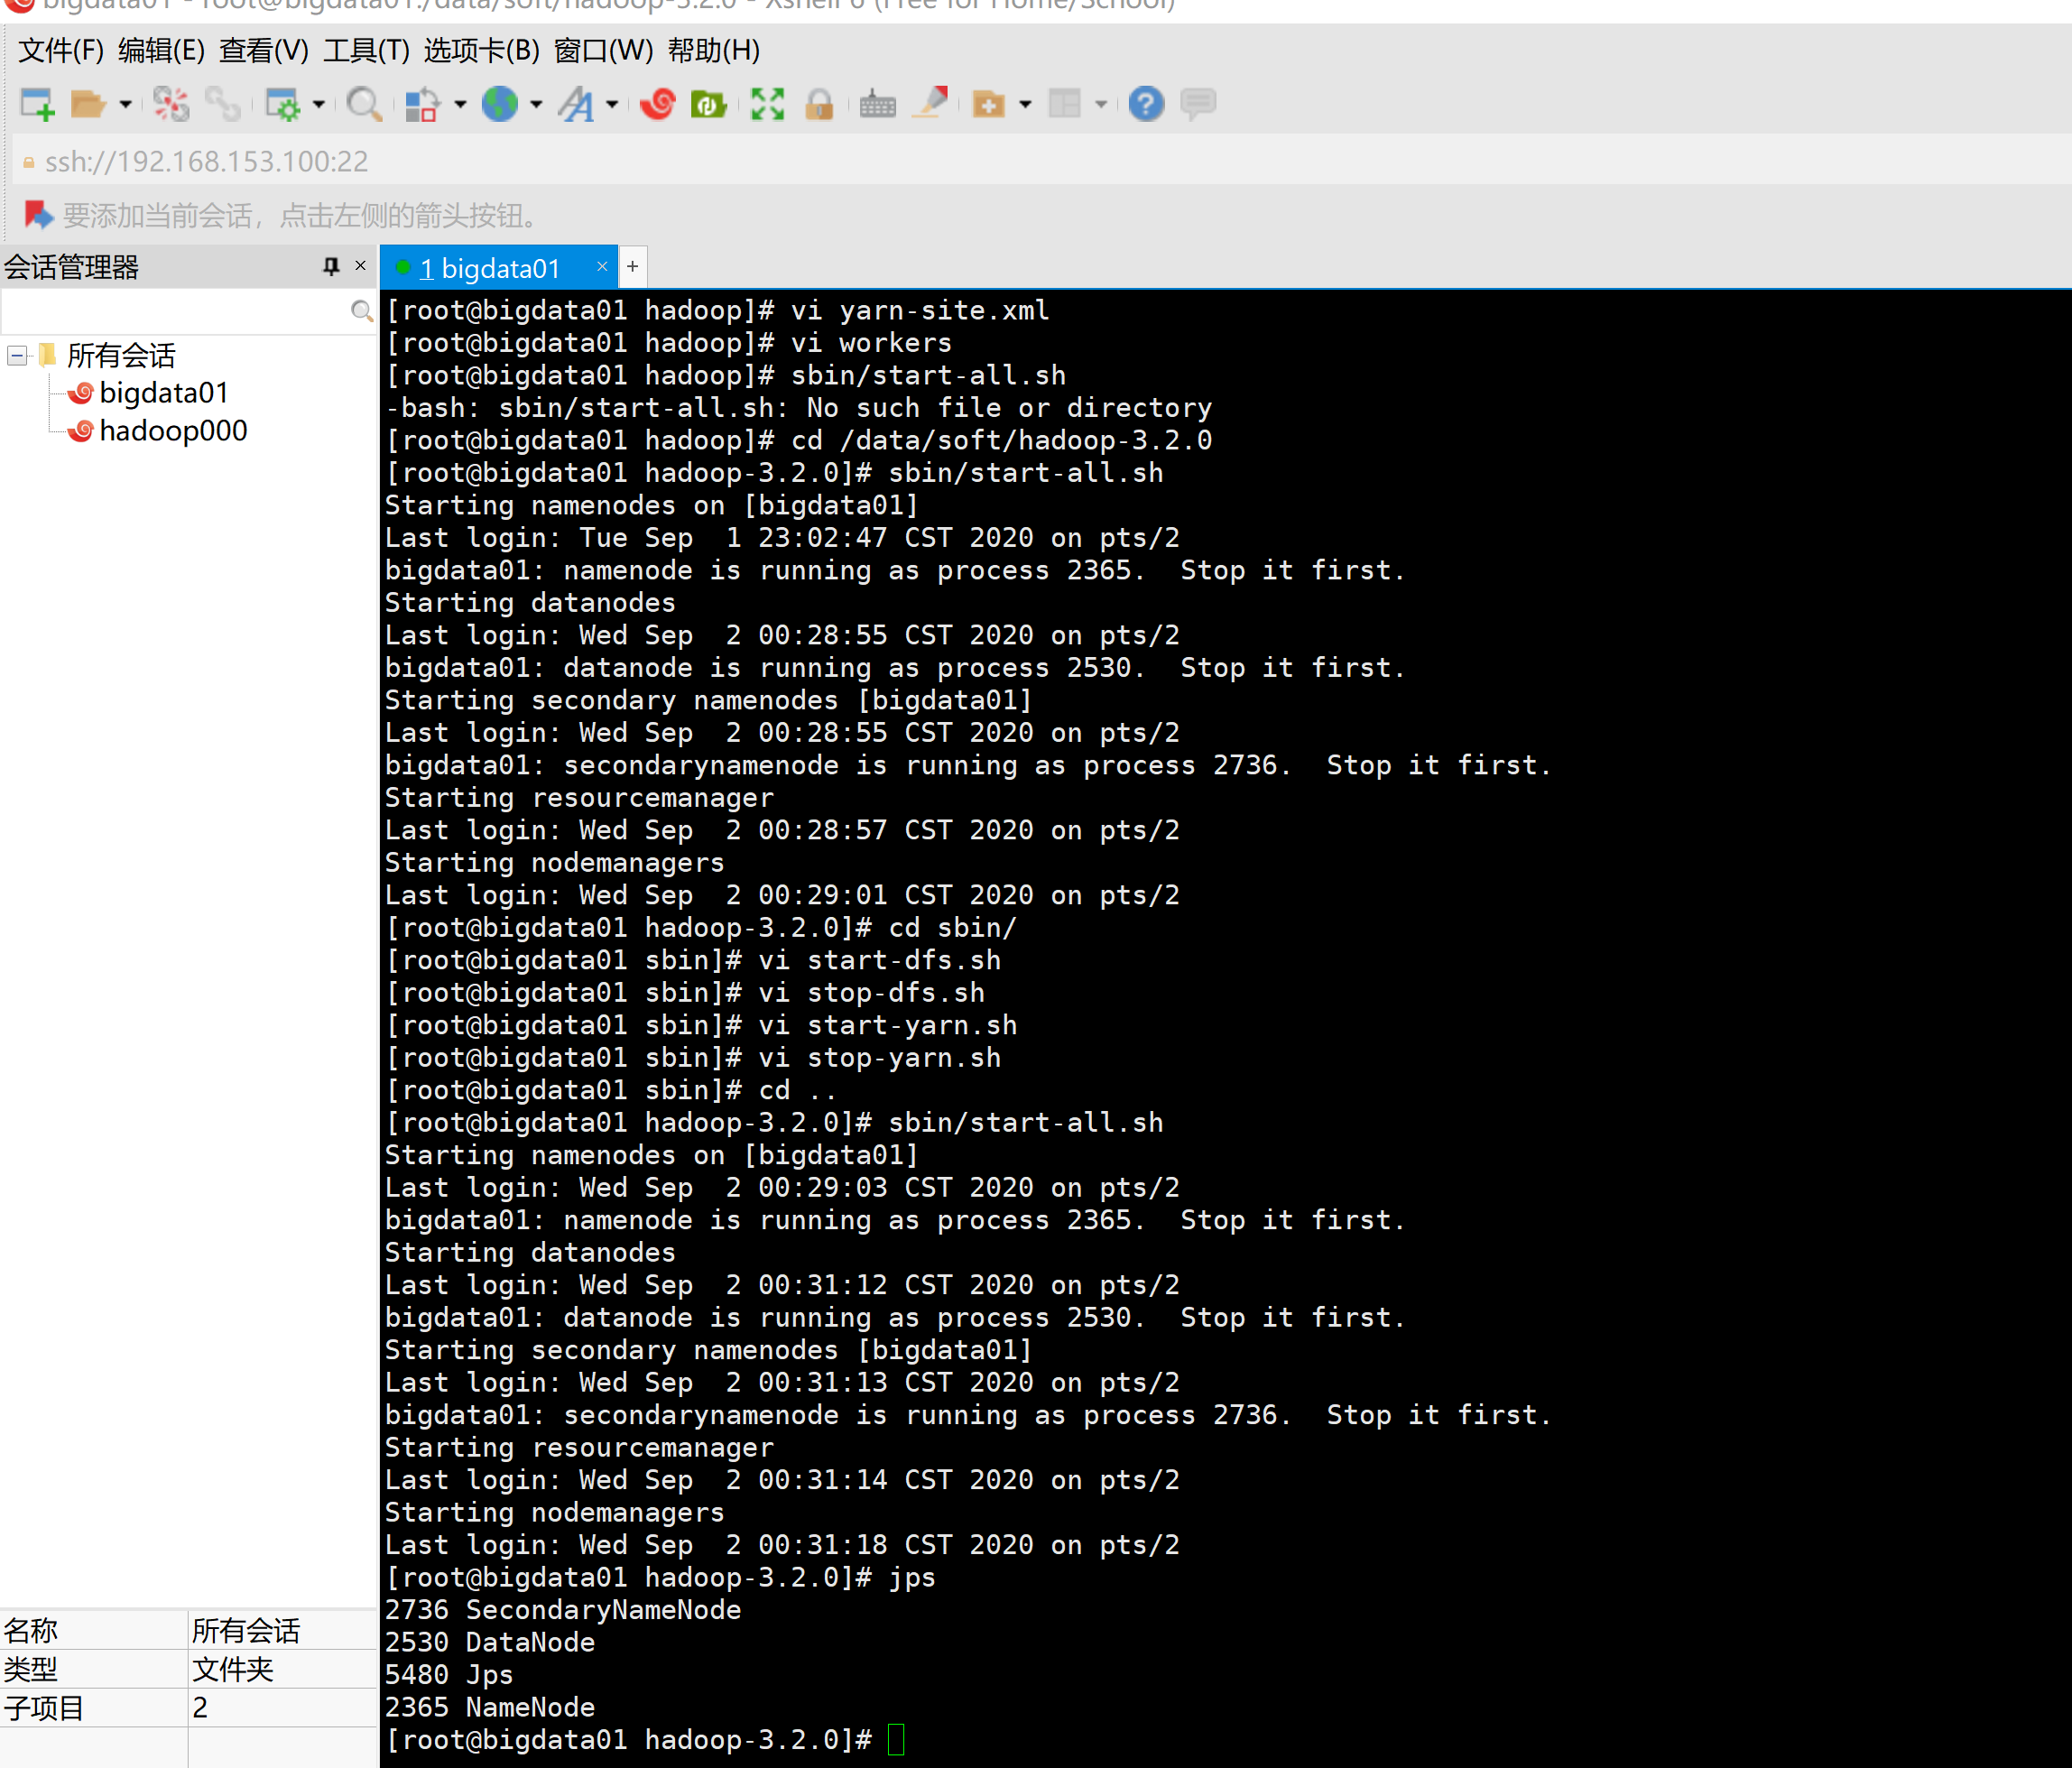The width and height of the screenshot is (2072, 1768).
Task: Open Find with the magnifier icon
Action: tap(363, 104)
